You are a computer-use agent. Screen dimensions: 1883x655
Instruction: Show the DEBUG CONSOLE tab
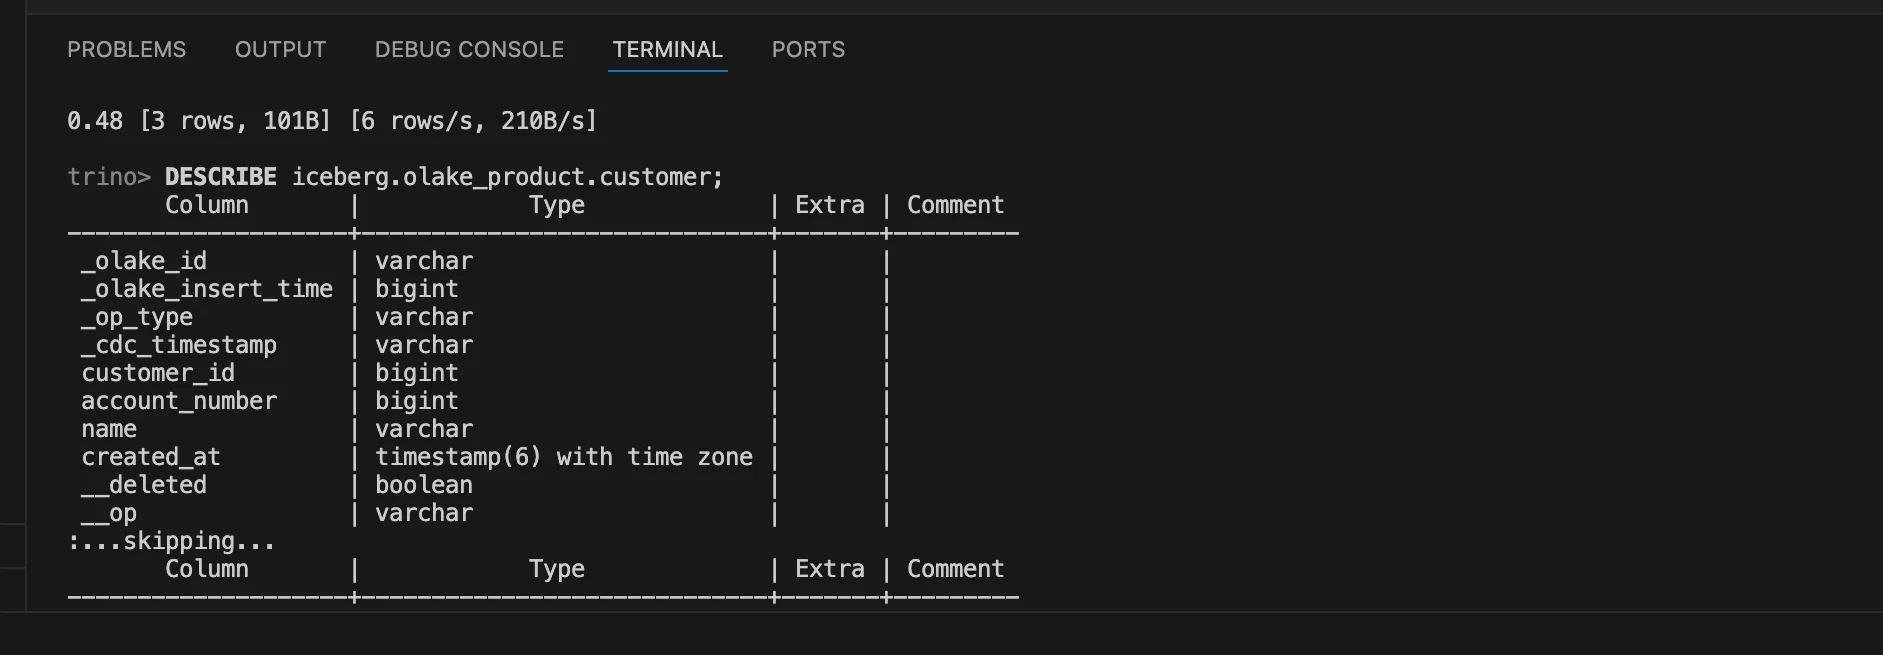tap(469, 50)
